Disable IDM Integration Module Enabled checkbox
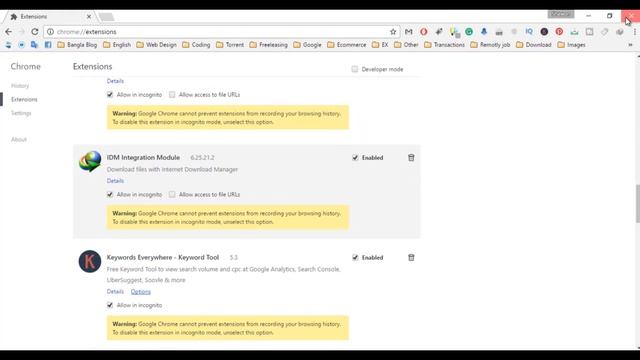The width and height of the screenshot is (640, 360). coord(355,158)
